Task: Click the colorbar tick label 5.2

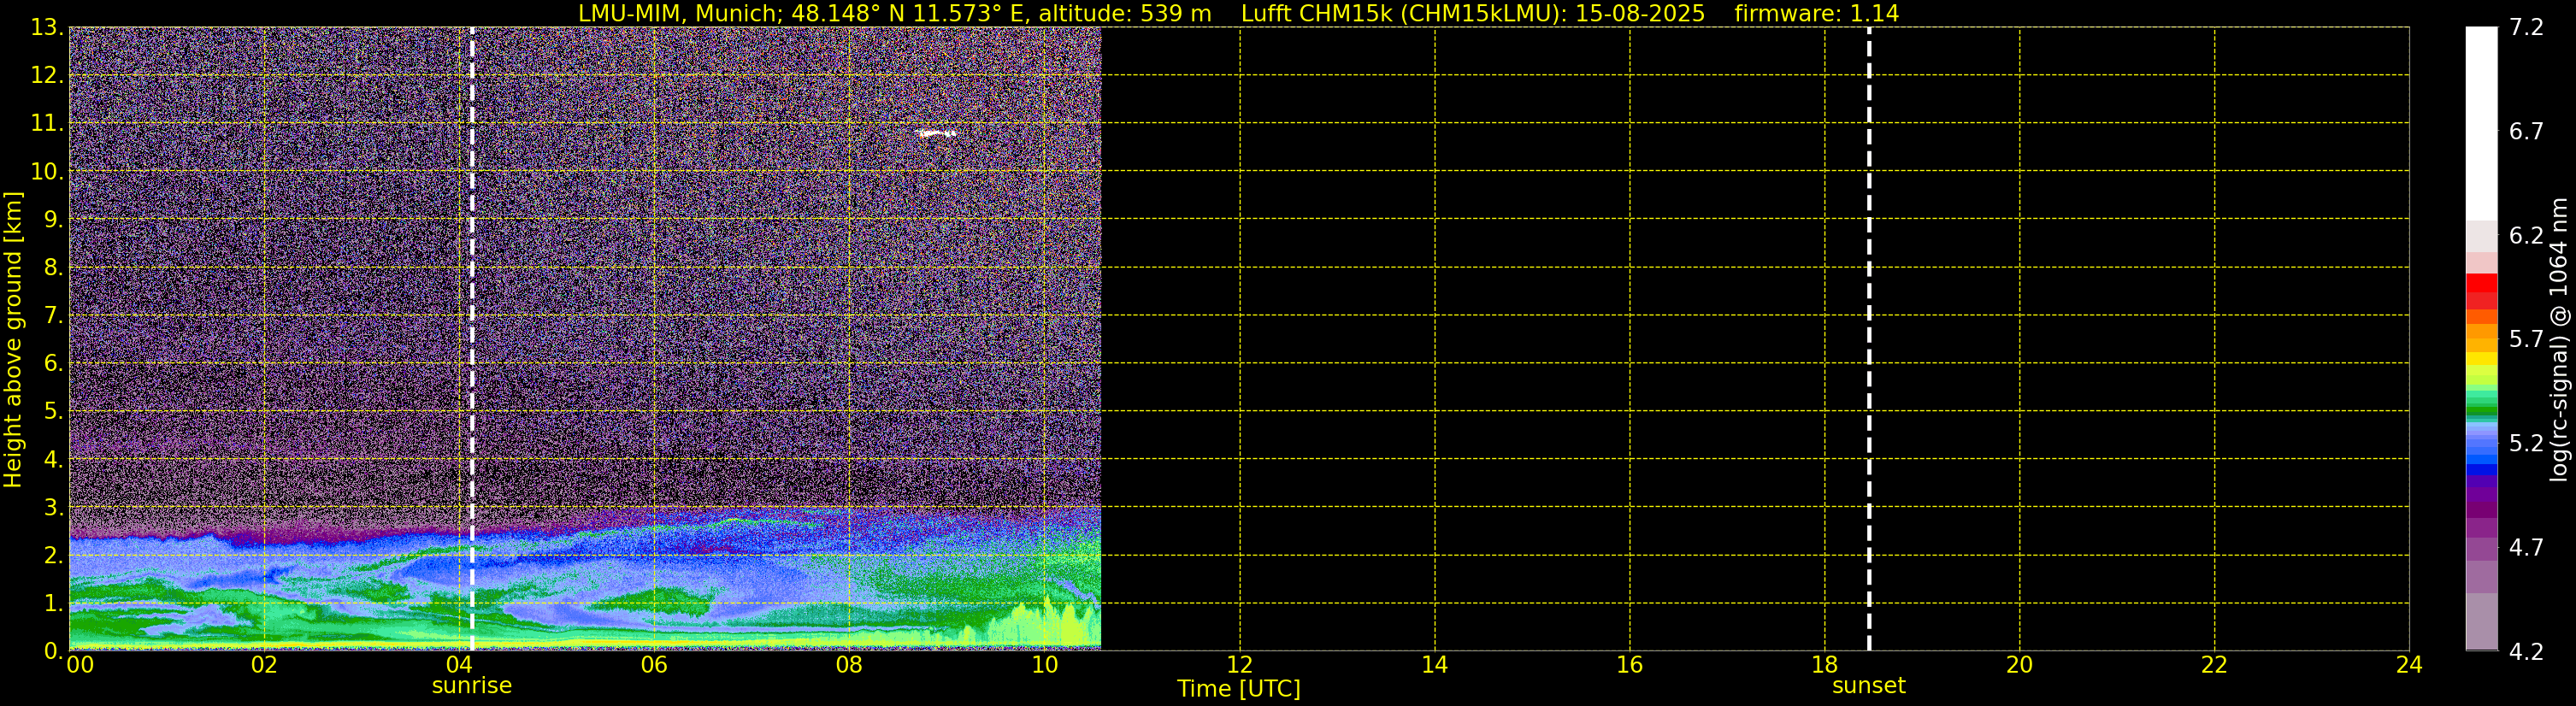Action: click(2526, 443)
